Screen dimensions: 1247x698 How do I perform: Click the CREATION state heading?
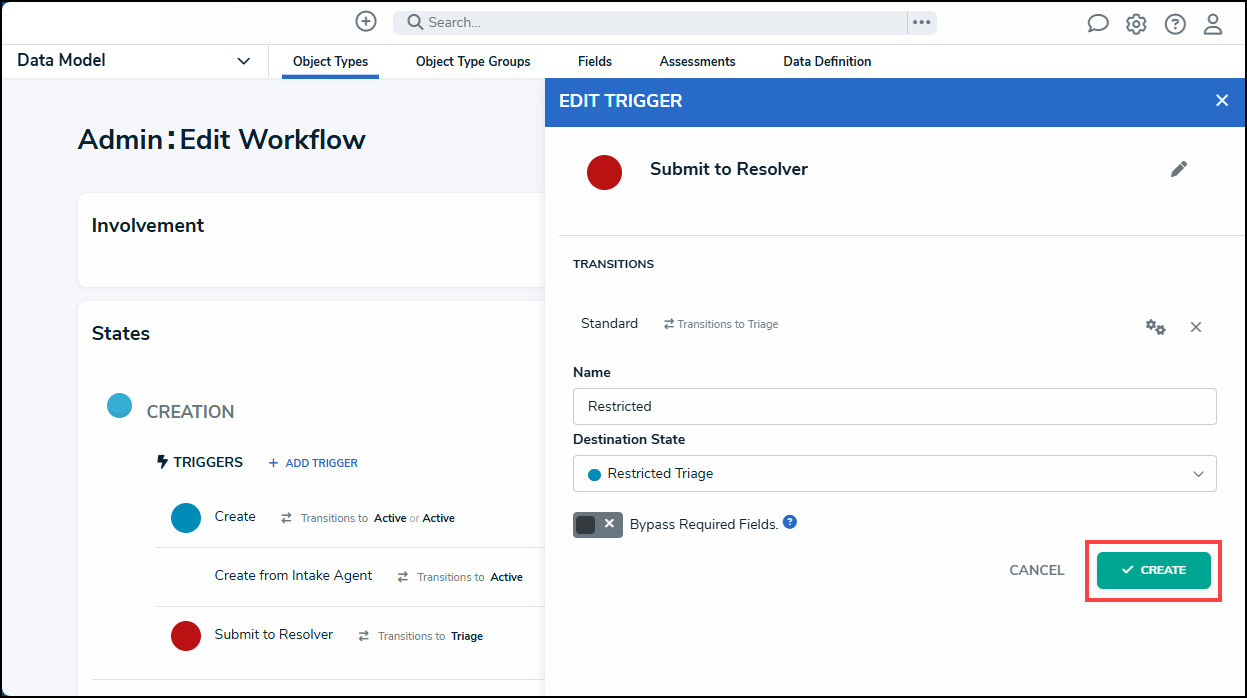(190, 412)
